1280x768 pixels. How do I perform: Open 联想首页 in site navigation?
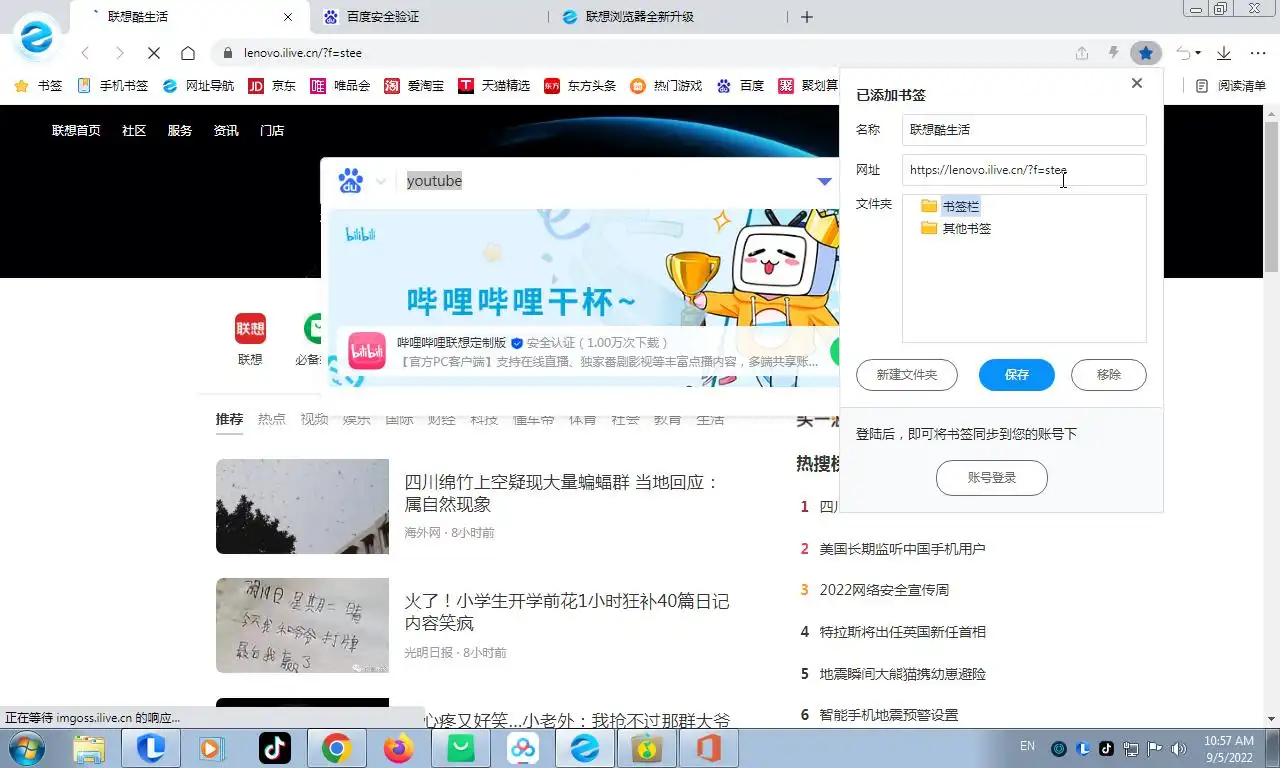point(76,130)
